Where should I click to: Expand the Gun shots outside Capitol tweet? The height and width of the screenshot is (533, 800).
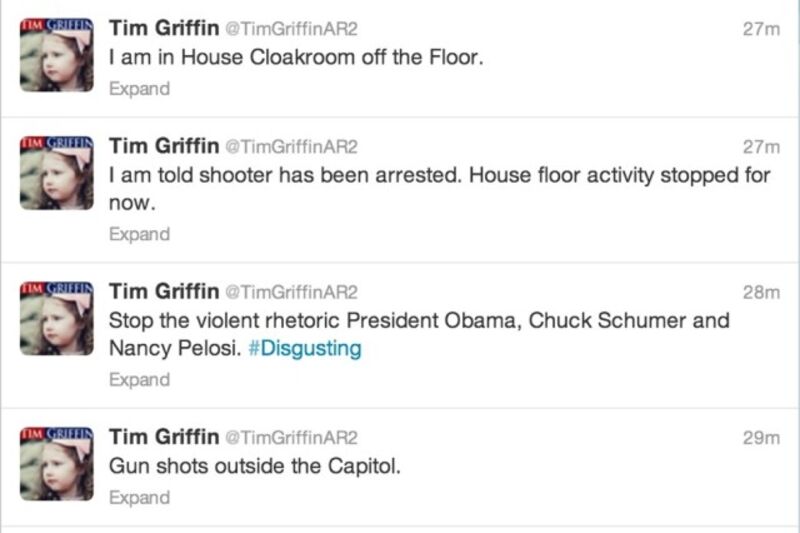(x=139, y=497)
